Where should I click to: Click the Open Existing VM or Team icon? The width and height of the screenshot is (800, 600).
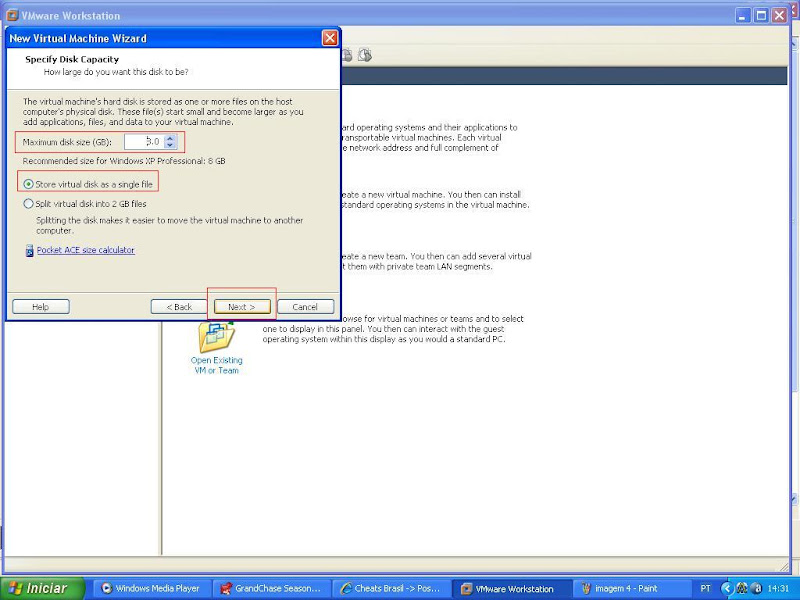coord(217,337)
